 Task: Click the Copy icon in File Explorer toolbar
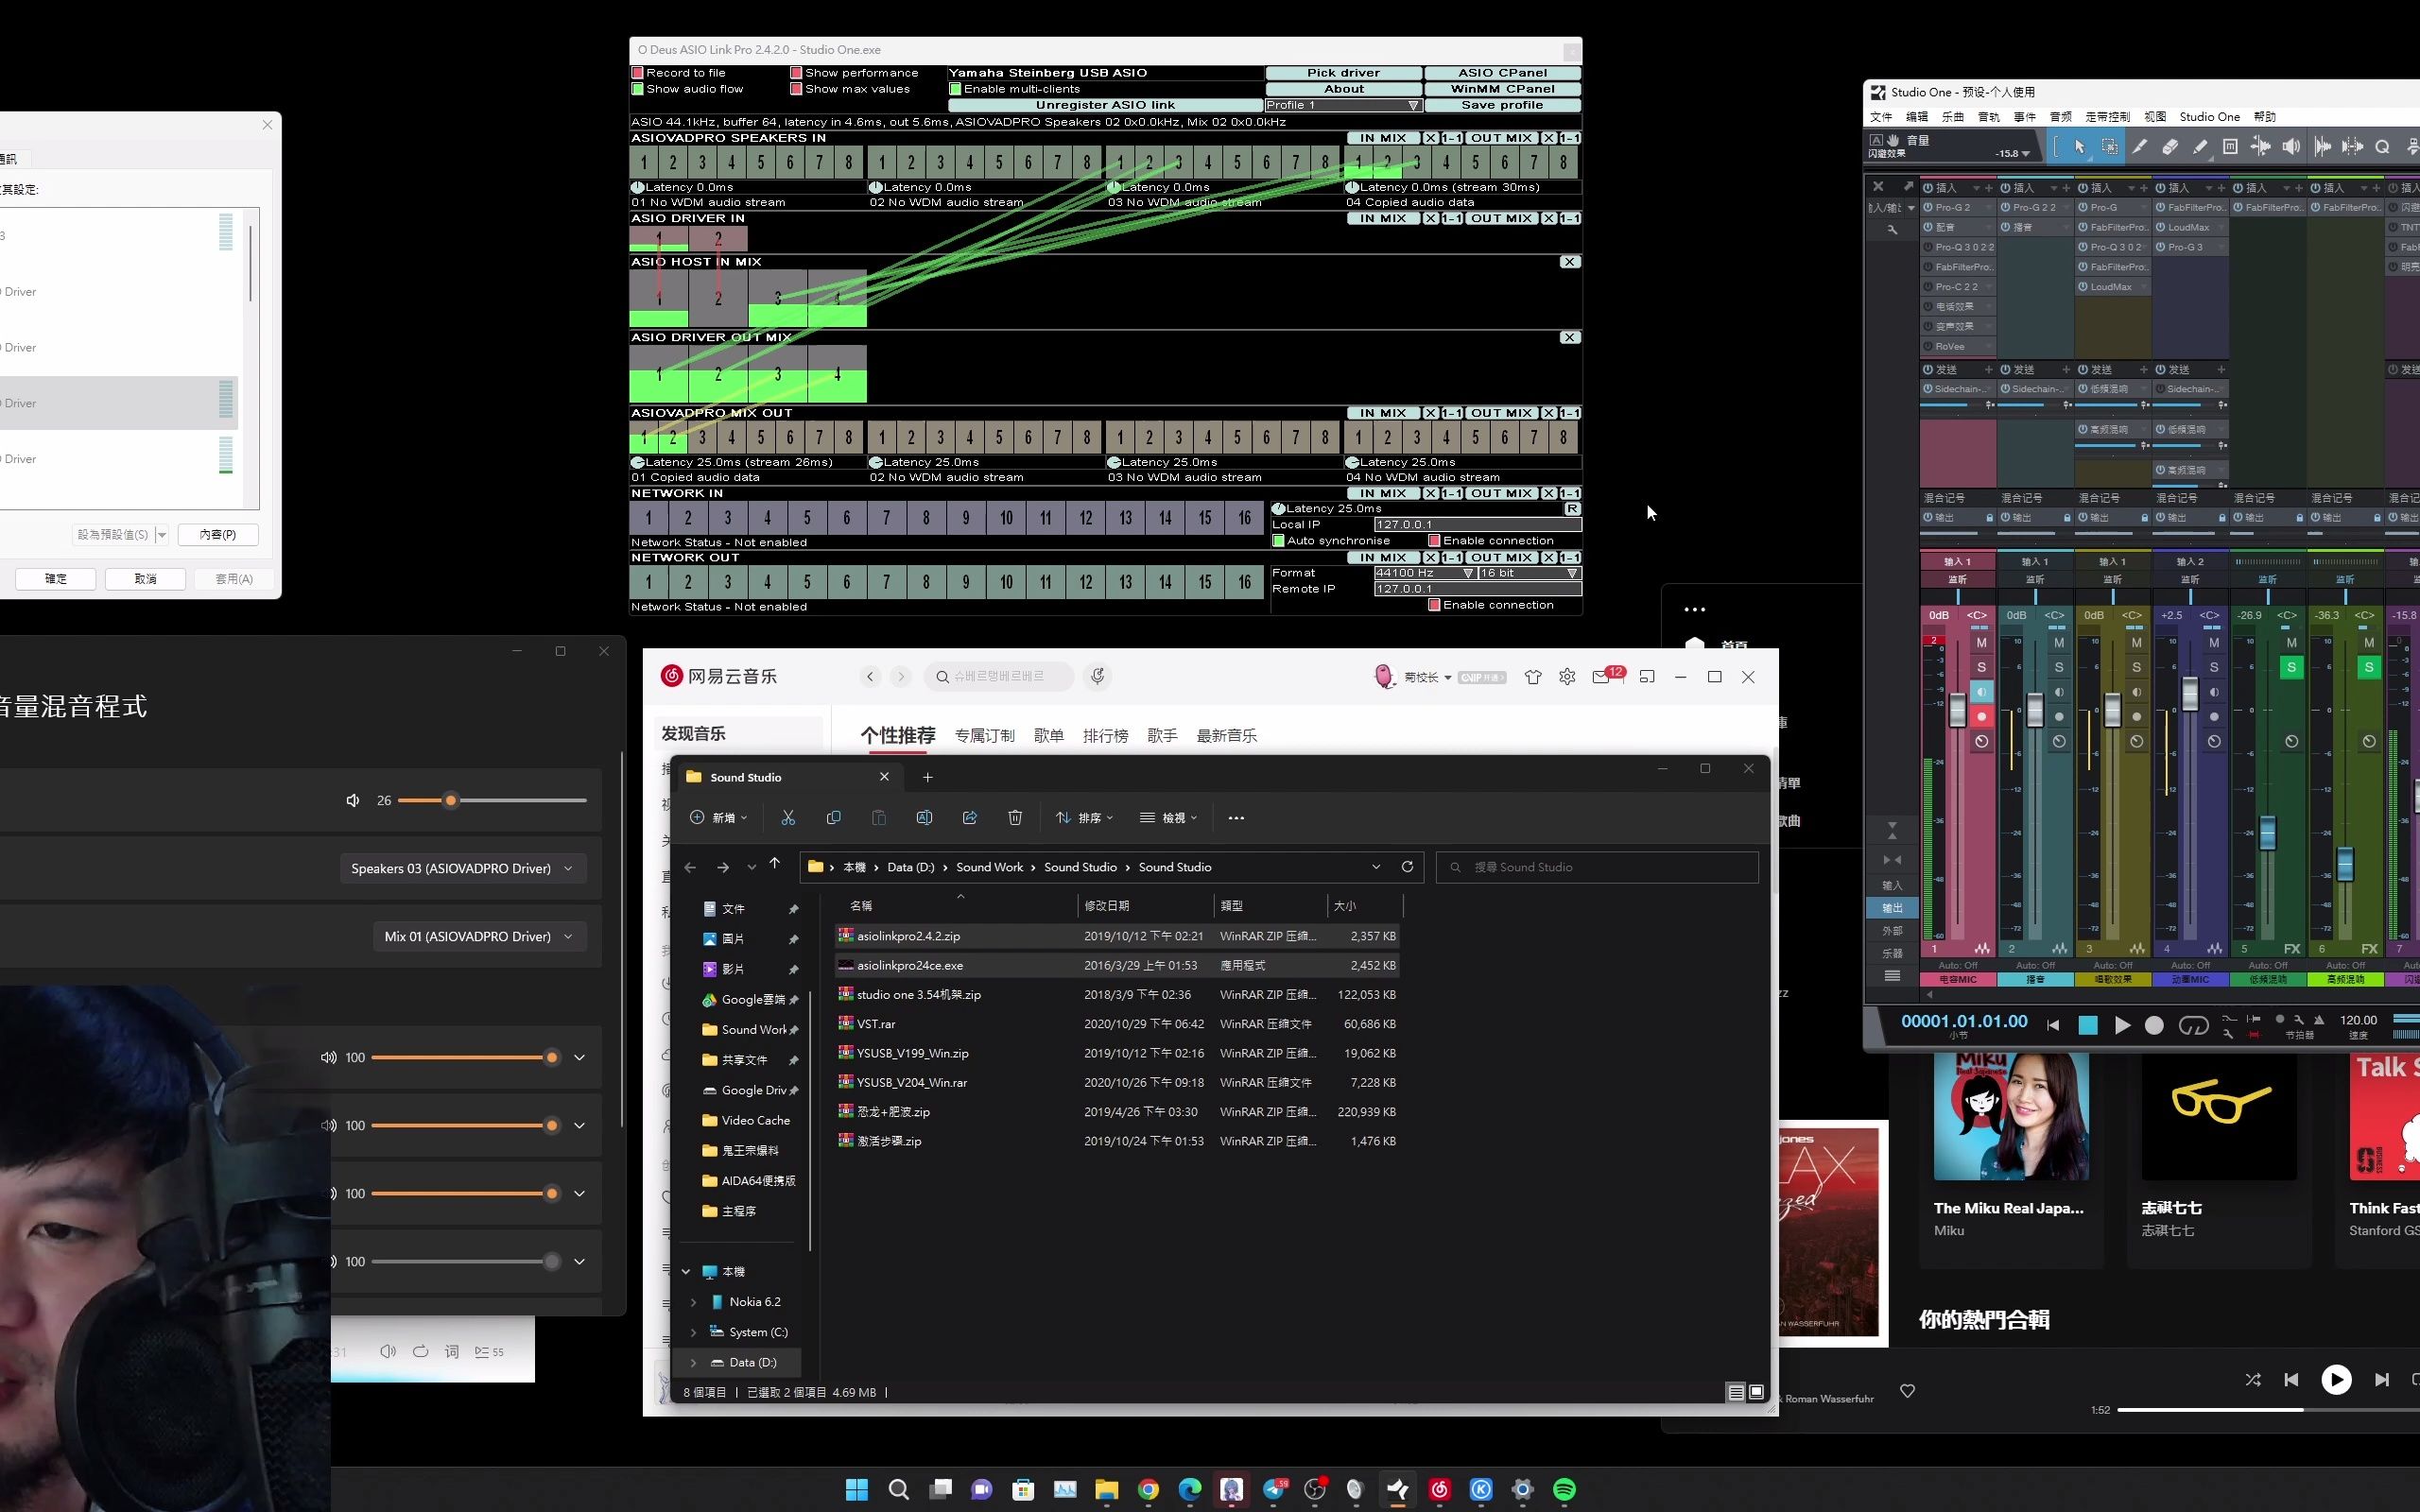833,818
